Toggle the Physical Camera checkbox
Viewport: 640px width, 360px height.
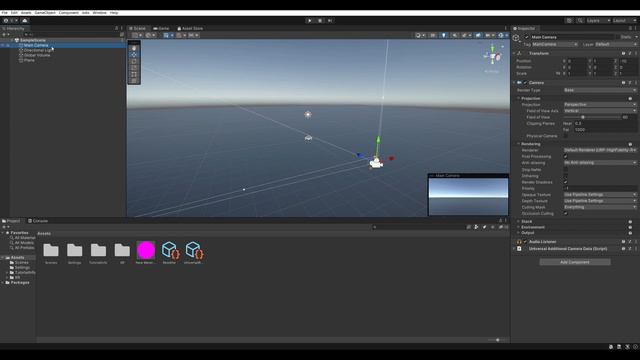(x=566, y=136)
